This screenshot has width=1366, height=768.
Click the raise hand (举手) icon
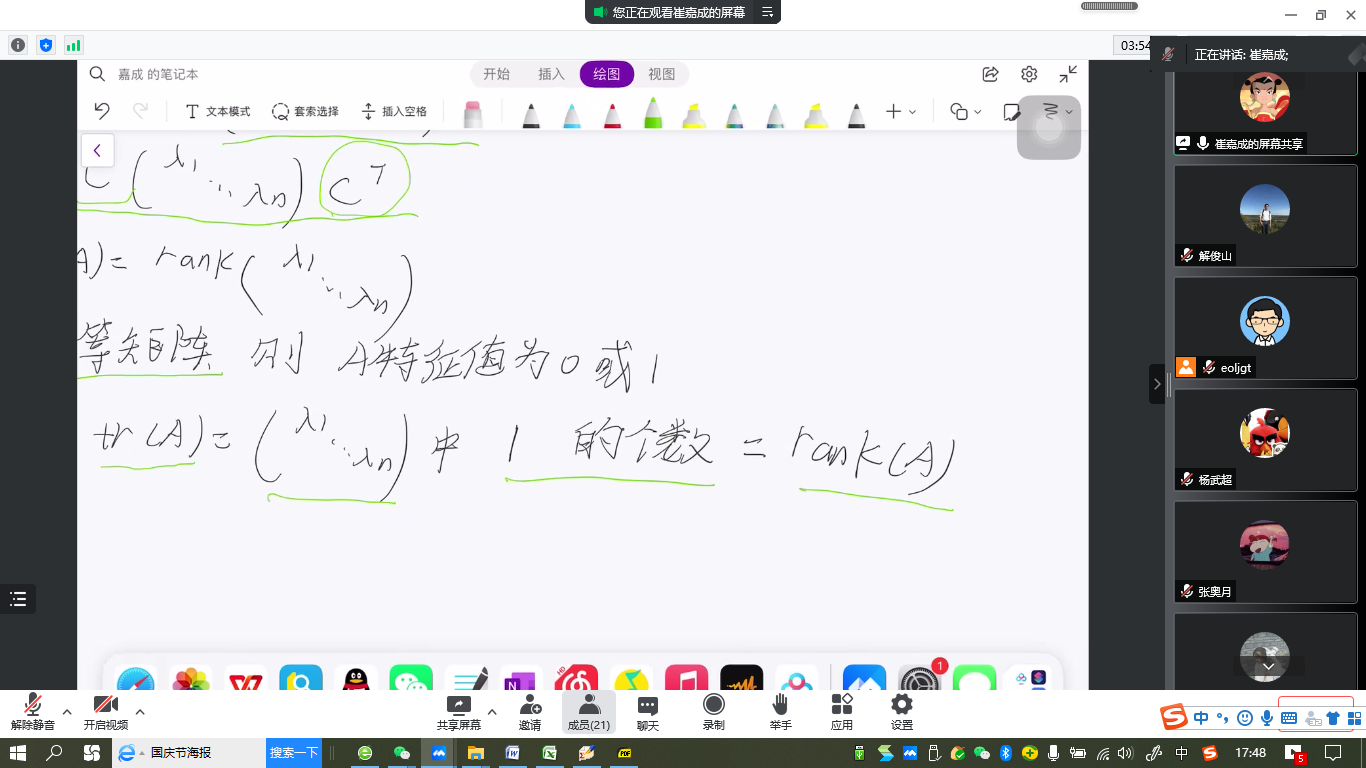click(780, 711)
